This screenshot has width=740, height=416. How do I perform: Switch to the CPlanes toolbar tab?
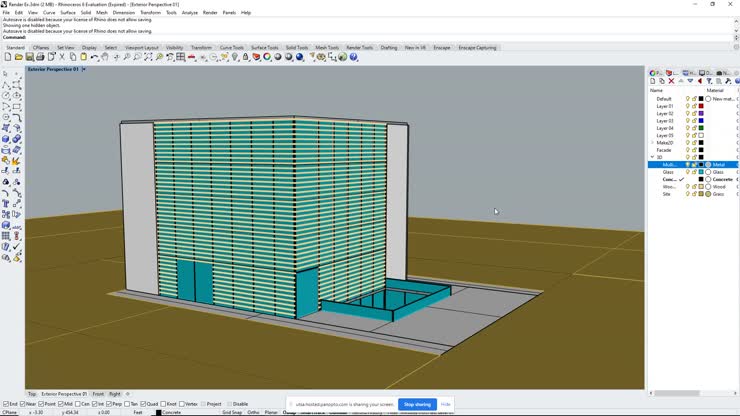pyautogui.click(x=41, y=48)
